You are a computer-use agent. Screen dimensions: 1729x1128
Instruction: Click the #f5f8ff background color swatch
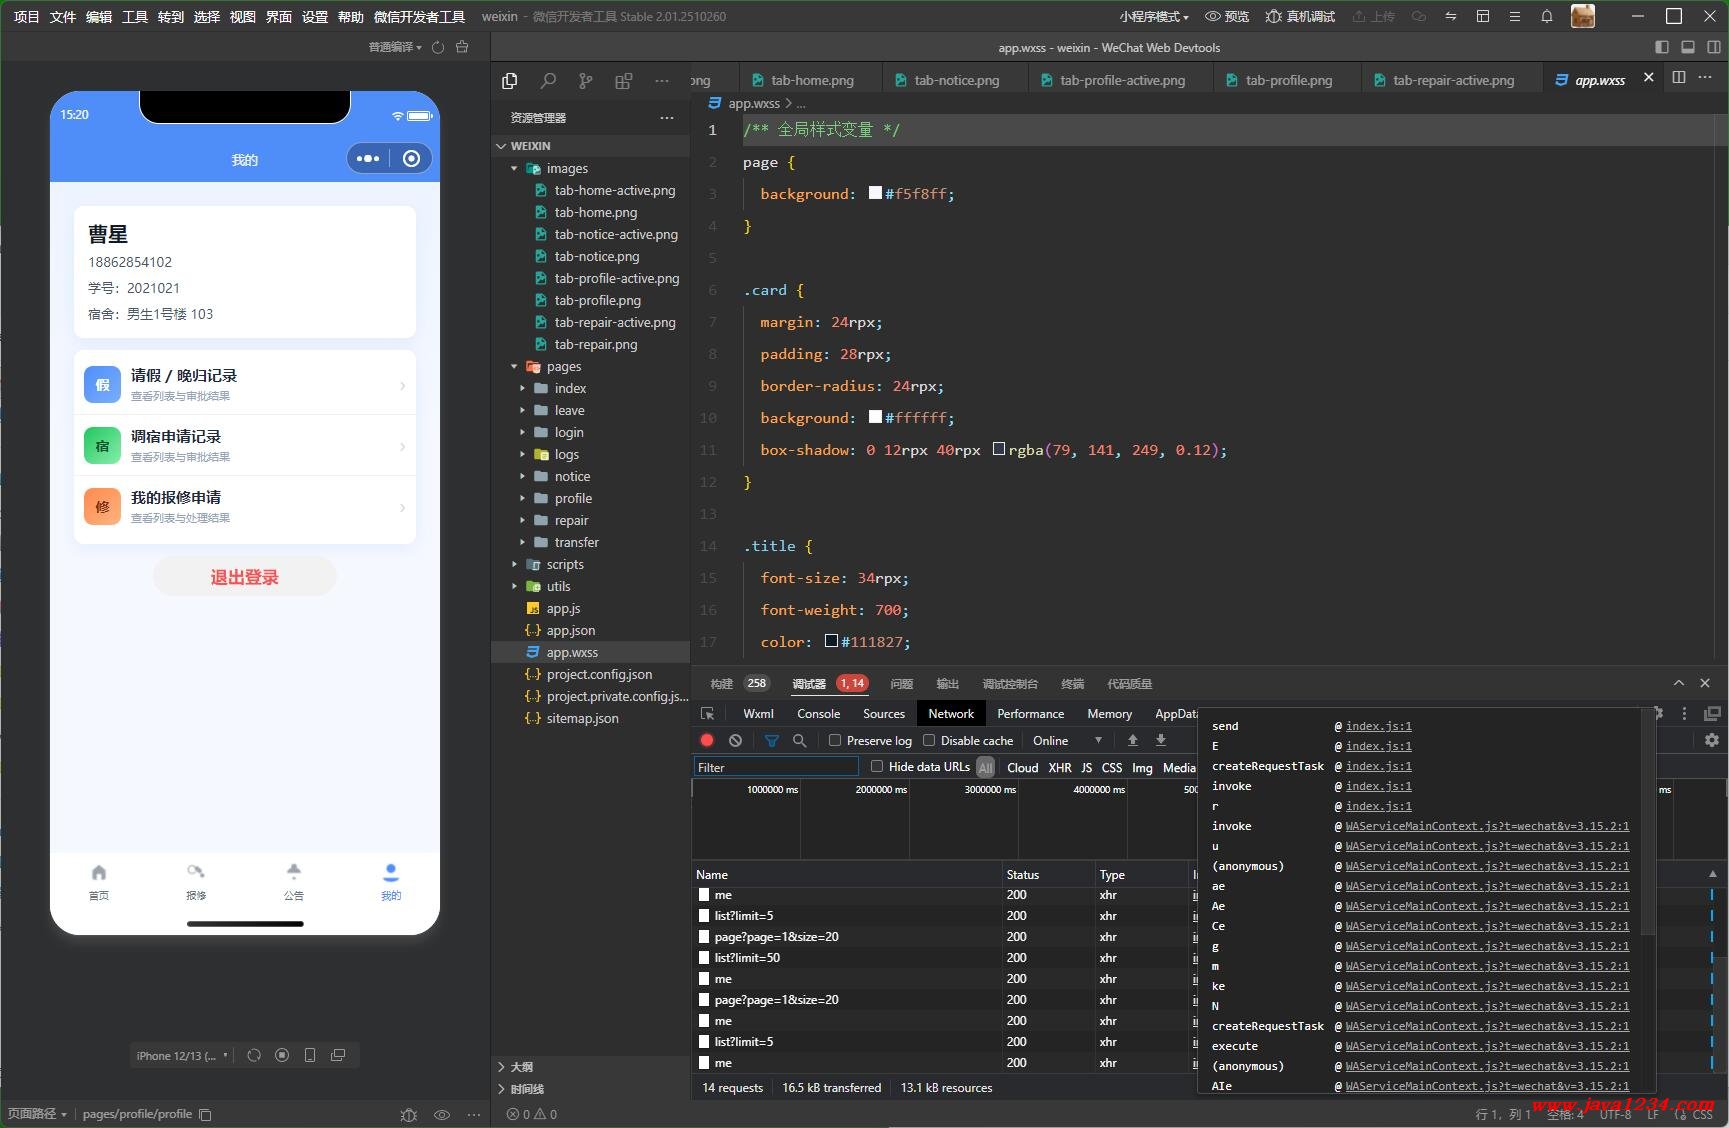(x=875, y=193)
